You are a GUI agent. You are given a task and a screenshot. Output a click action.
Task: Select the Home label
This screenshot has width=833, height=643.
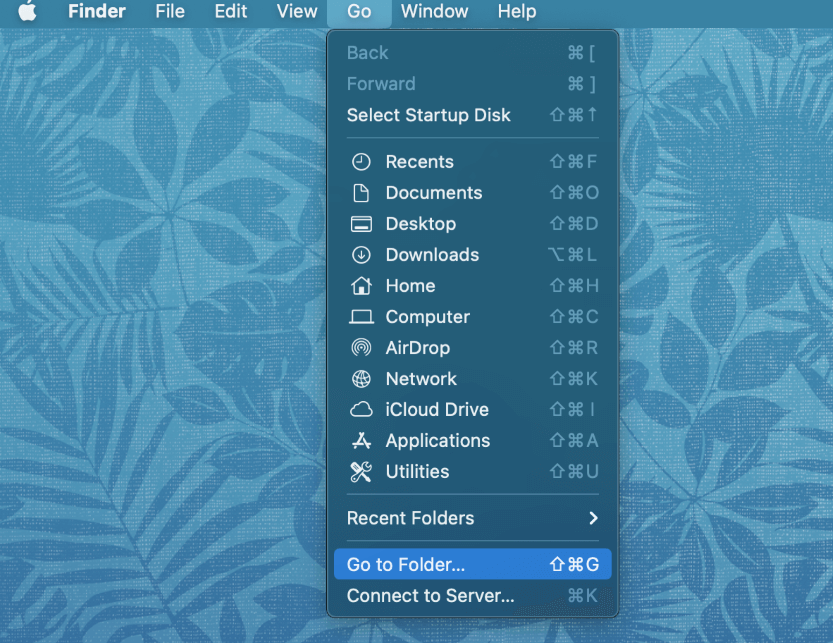coord(411,286)
